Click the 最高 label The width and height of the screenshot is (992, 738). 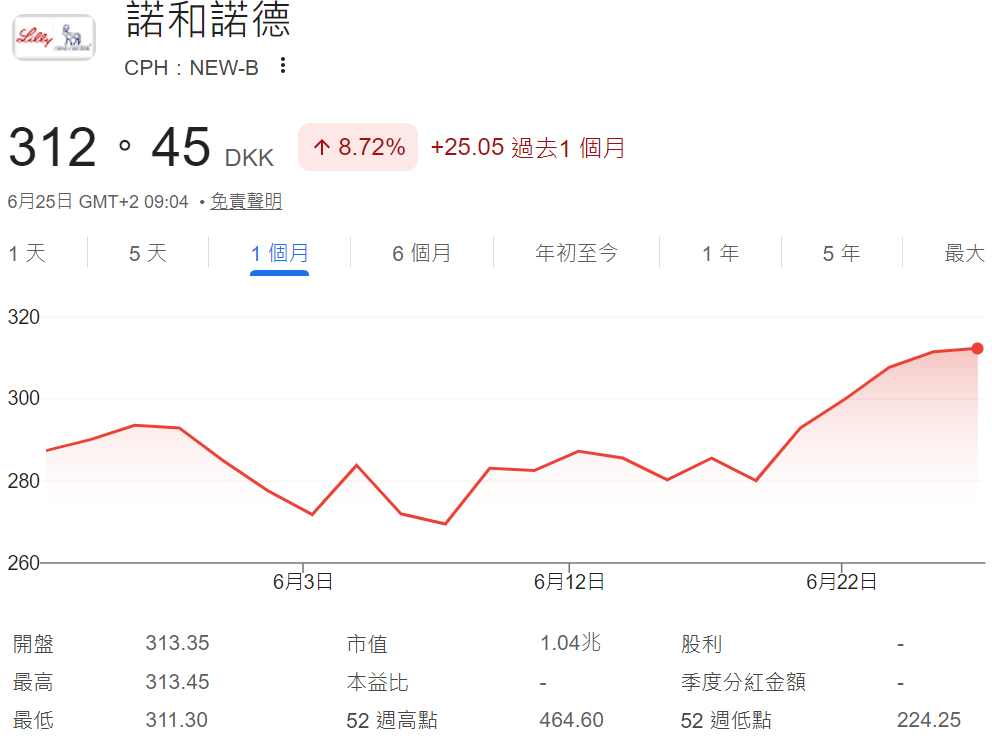(34, 682)
